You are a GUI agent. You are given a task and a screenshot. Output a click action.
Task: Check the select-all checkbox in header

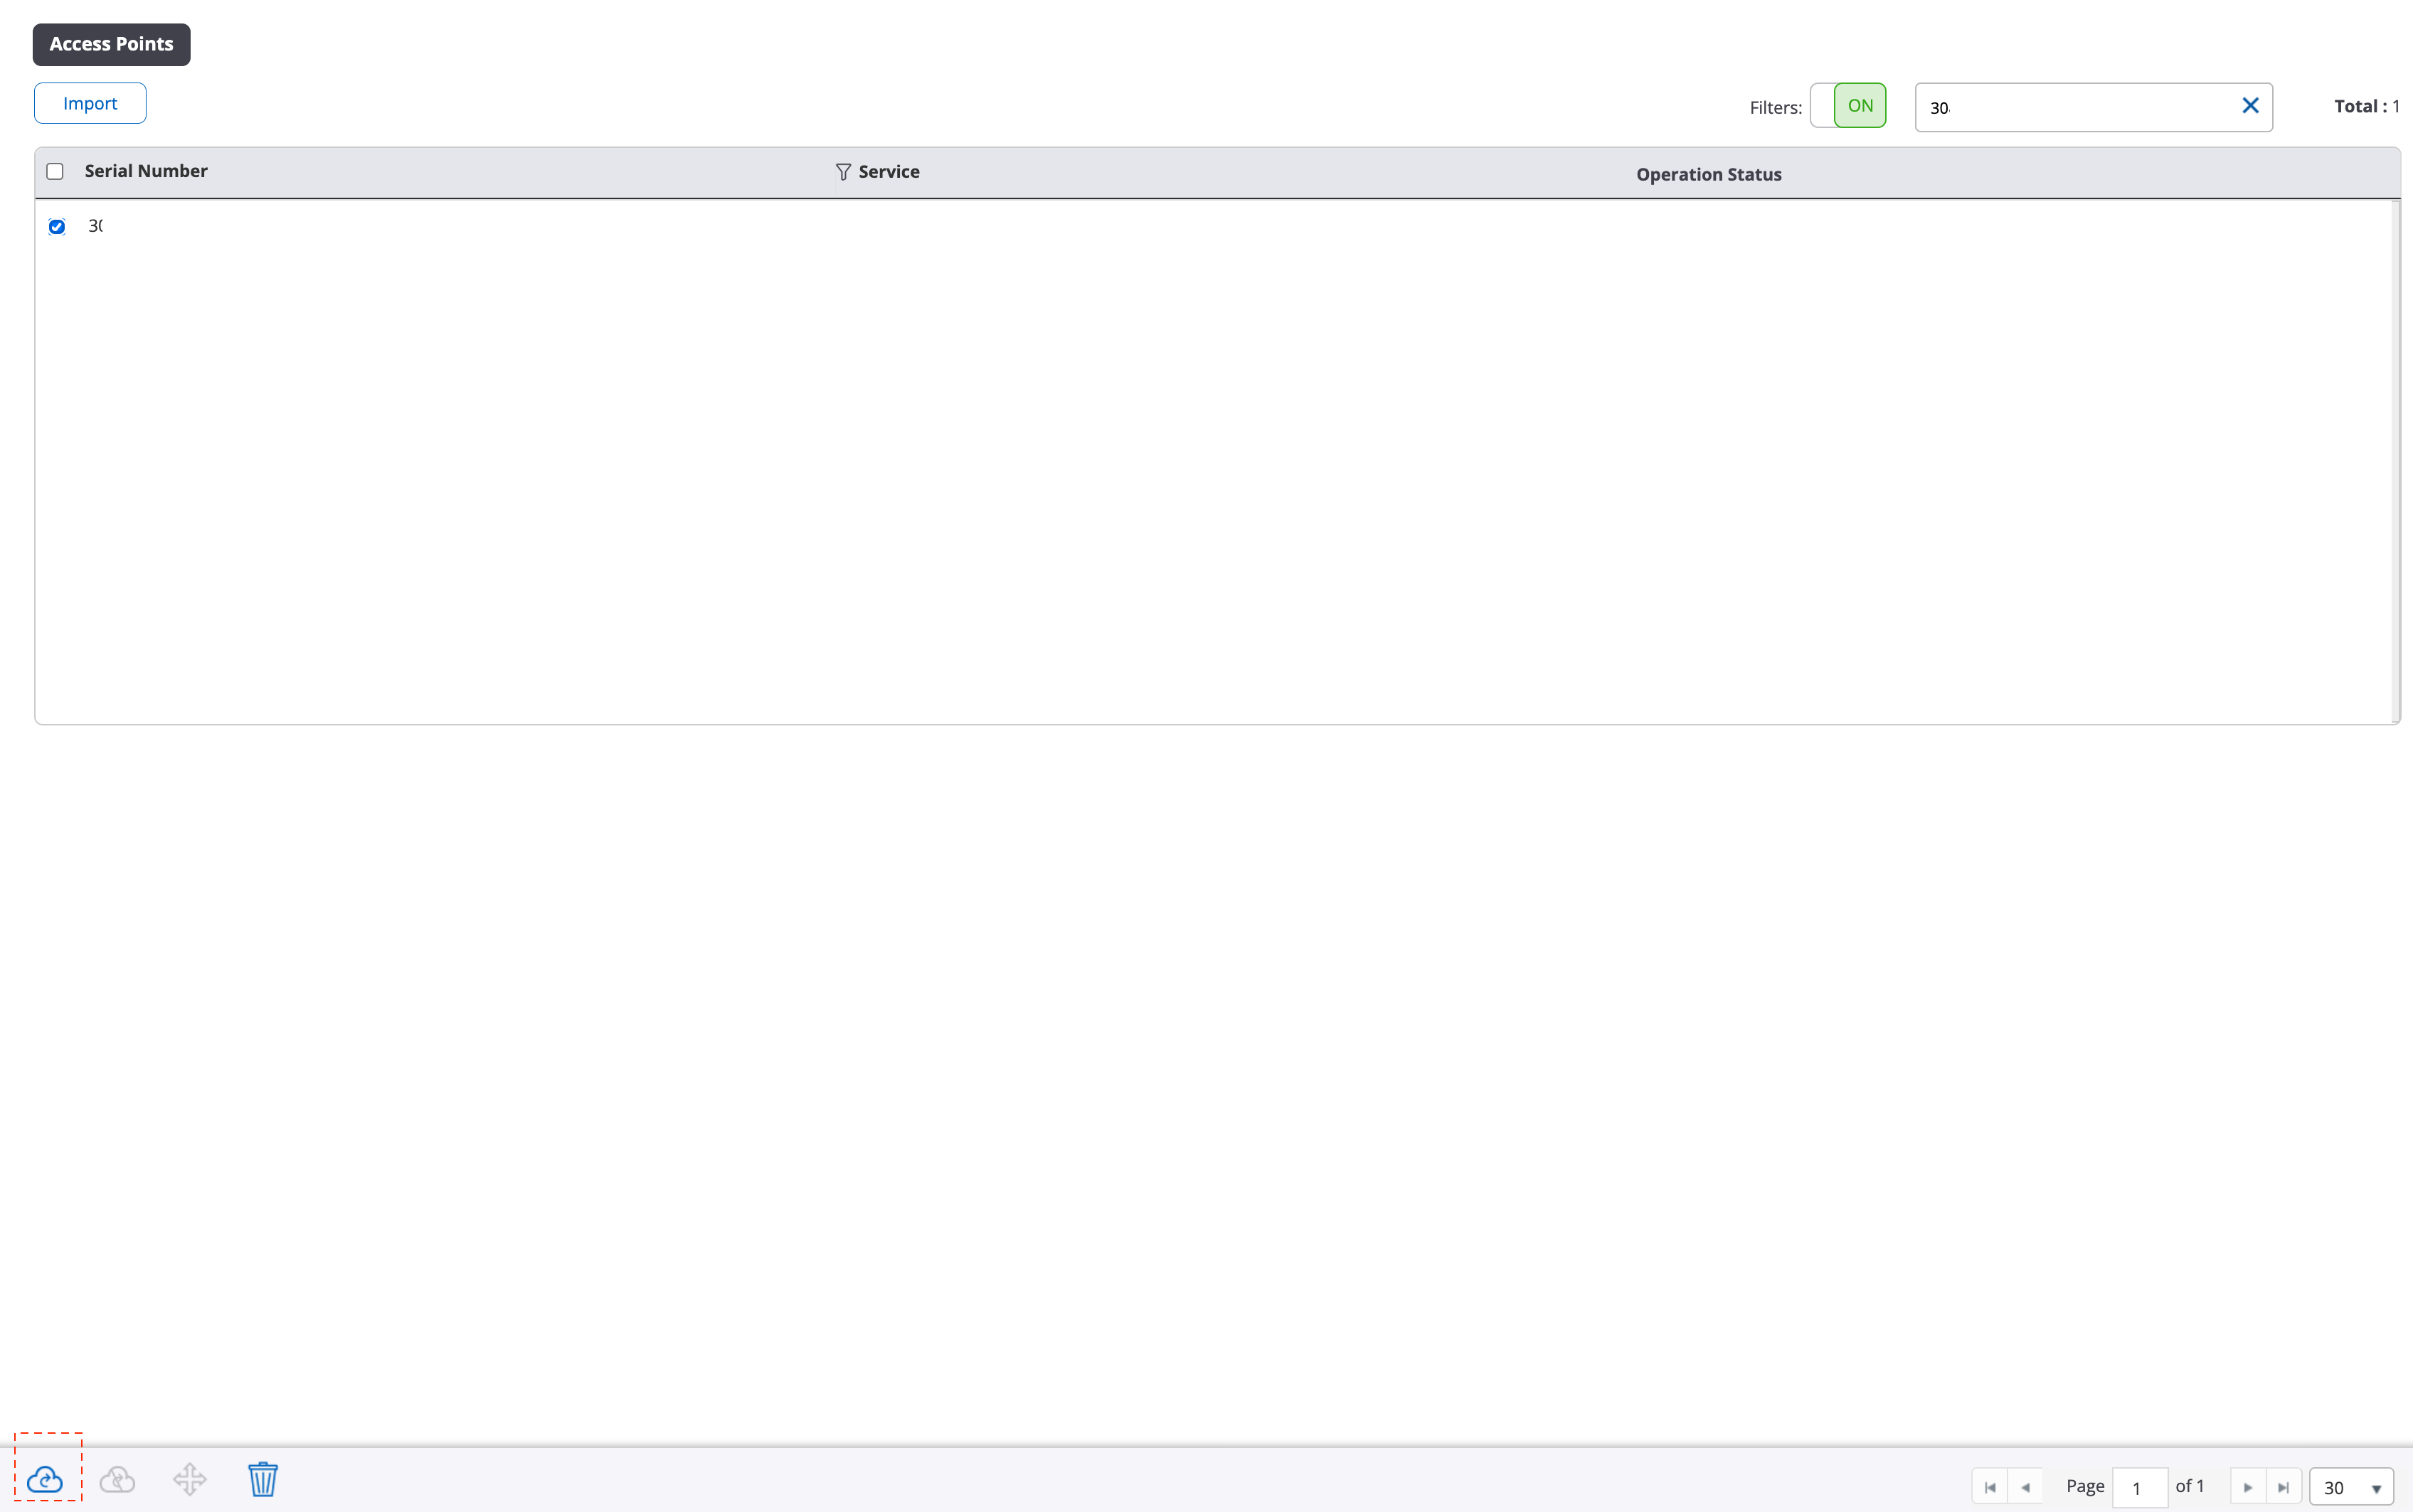click(55, 171)
